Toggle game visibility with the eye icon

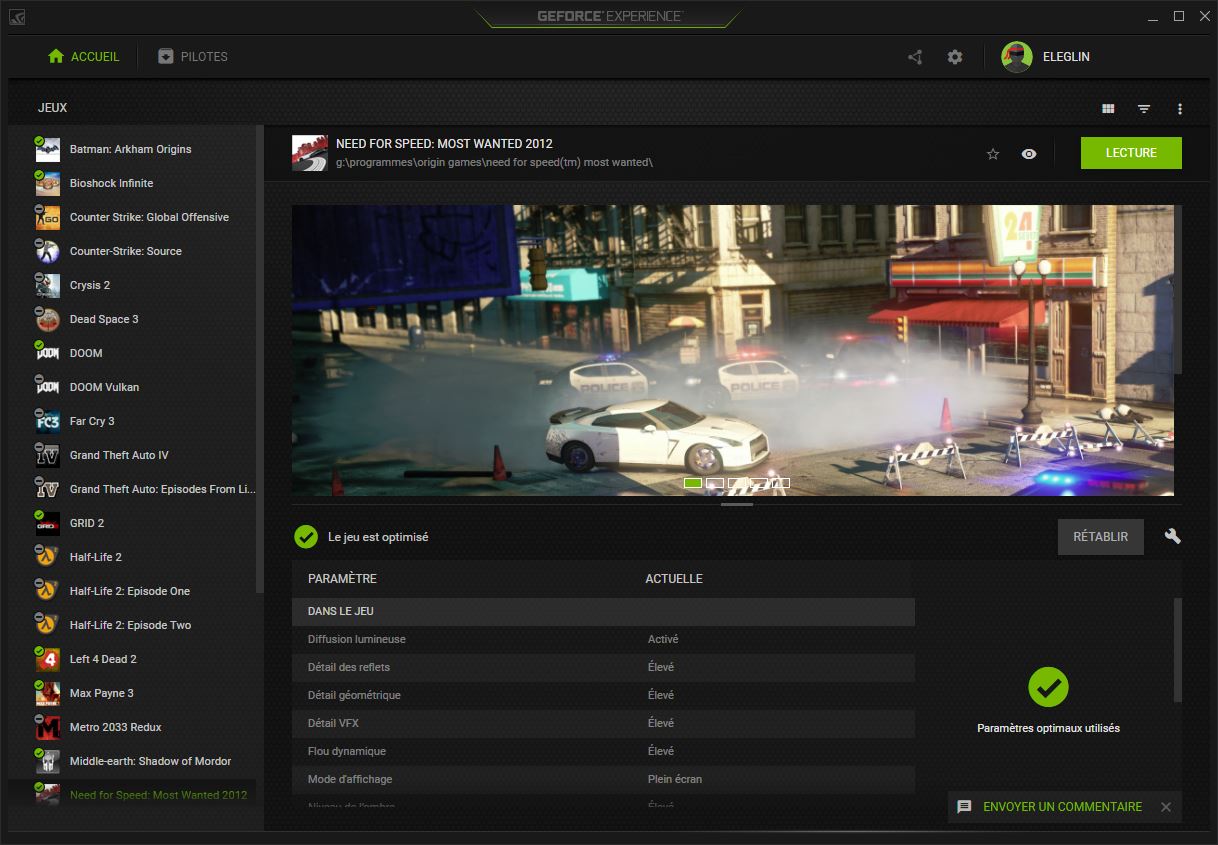[x=1029, y=153]
